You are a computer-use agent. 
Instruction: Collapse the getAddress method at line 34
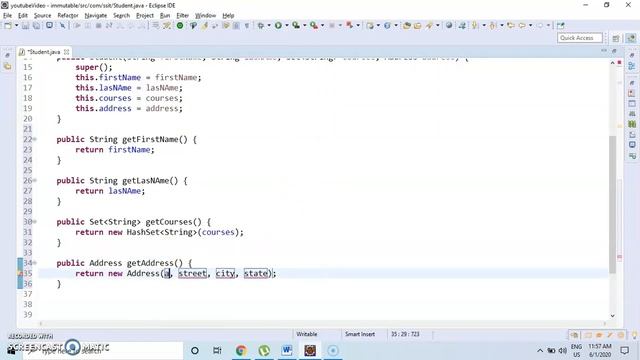[35, 263]
